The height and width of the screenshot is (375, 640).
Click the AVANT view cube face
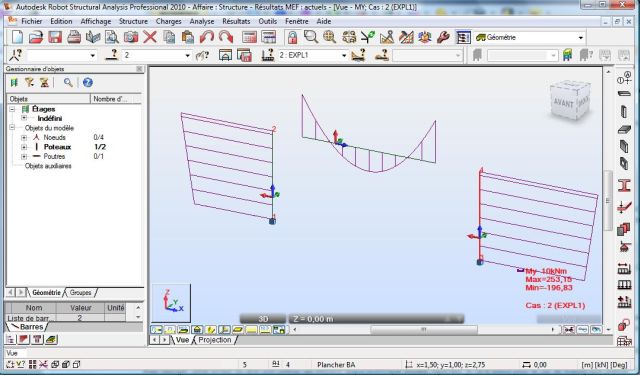point(564,103)
